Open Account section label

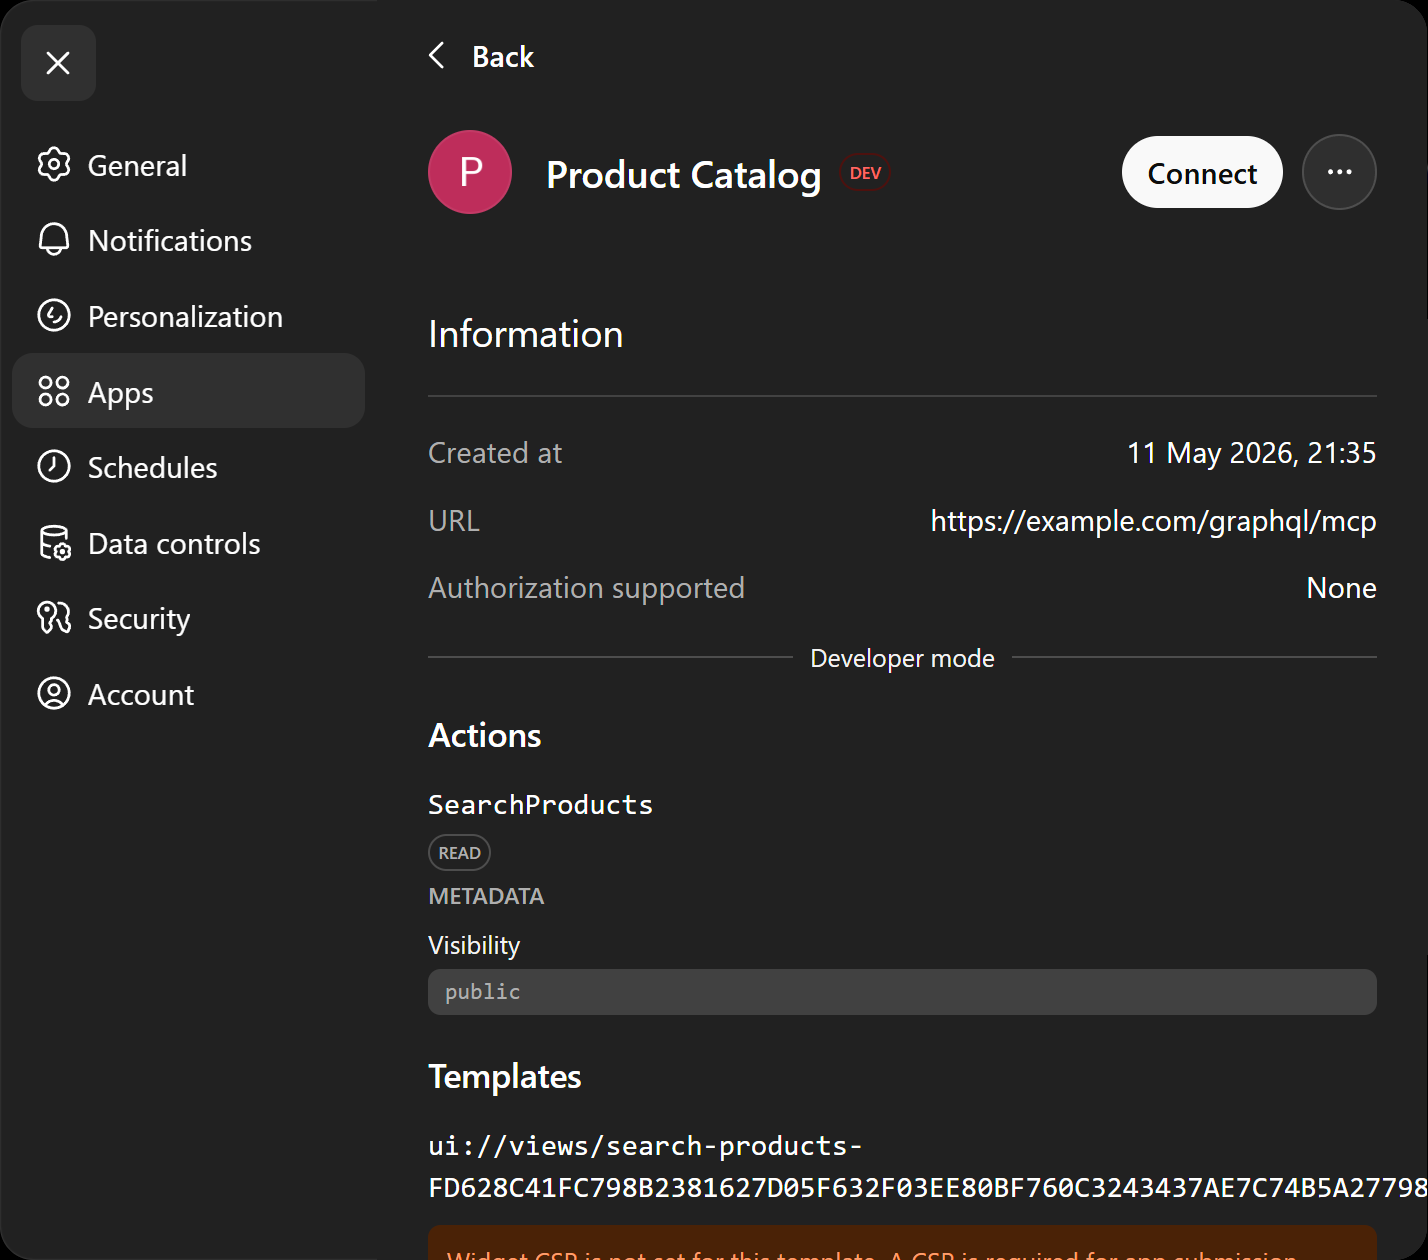141,695
